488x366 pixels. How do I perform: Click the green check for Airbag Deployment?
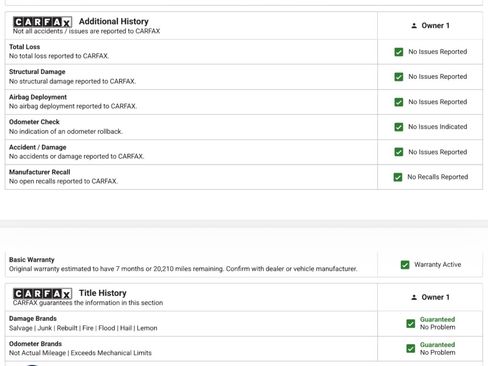click(399, 102)
